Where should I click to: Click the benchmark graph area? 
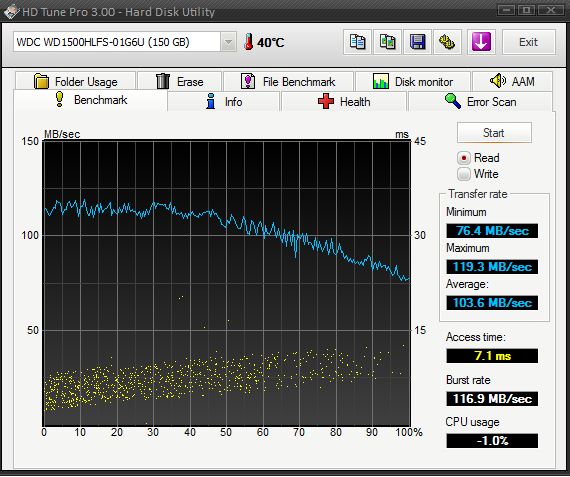point(227,283)
